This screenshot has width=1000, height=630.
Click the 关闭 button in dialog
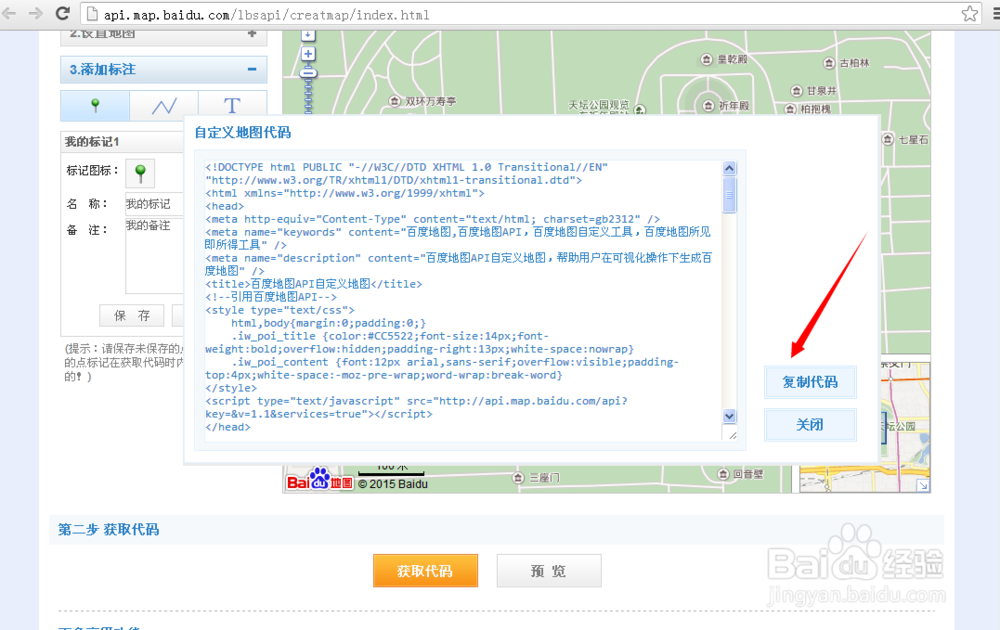(x=810, y=425)
